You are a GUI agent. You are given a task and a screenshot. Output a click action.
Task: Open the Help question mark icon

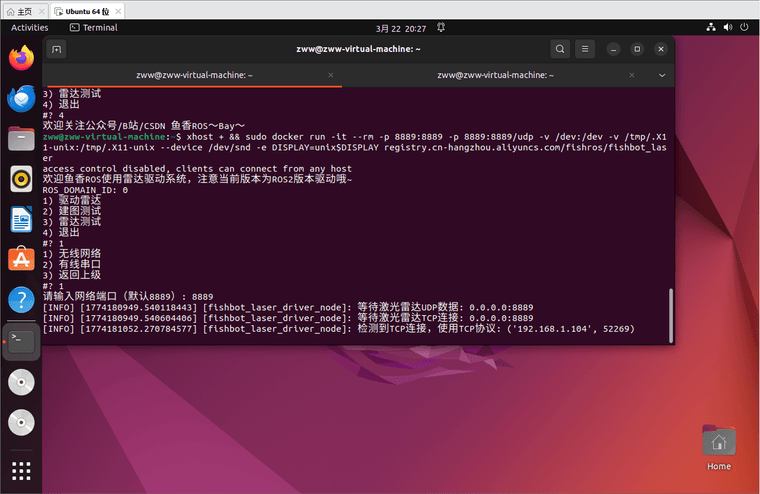21,300
